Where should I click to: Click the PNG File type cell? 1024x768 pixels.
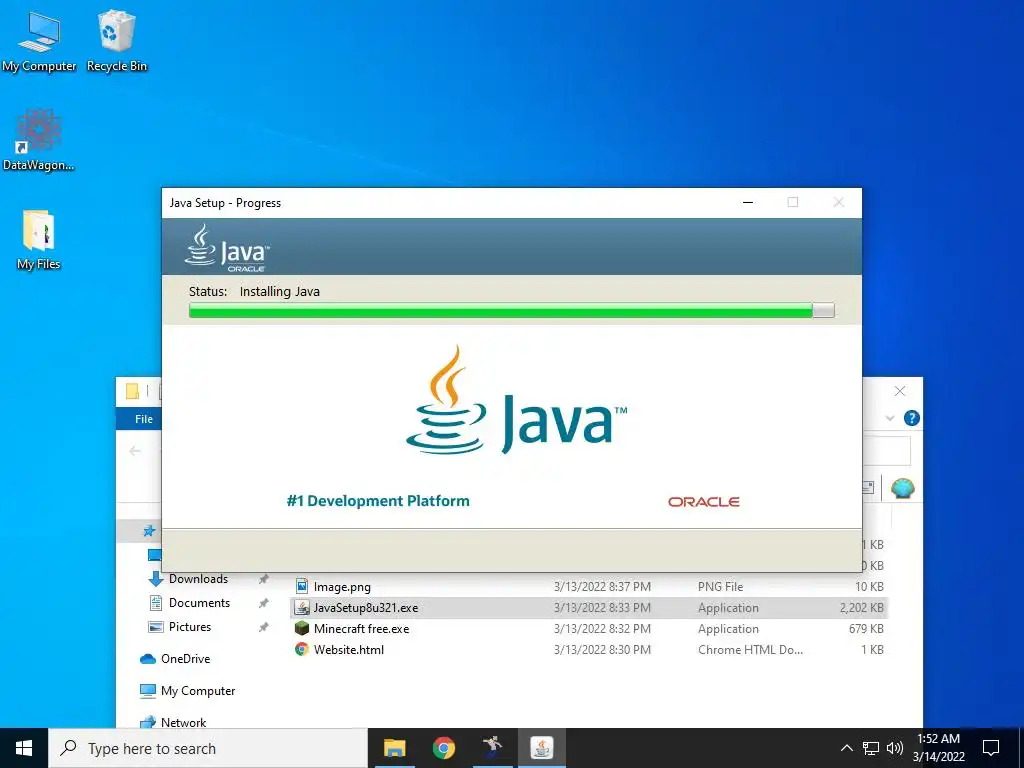(720, 586)
